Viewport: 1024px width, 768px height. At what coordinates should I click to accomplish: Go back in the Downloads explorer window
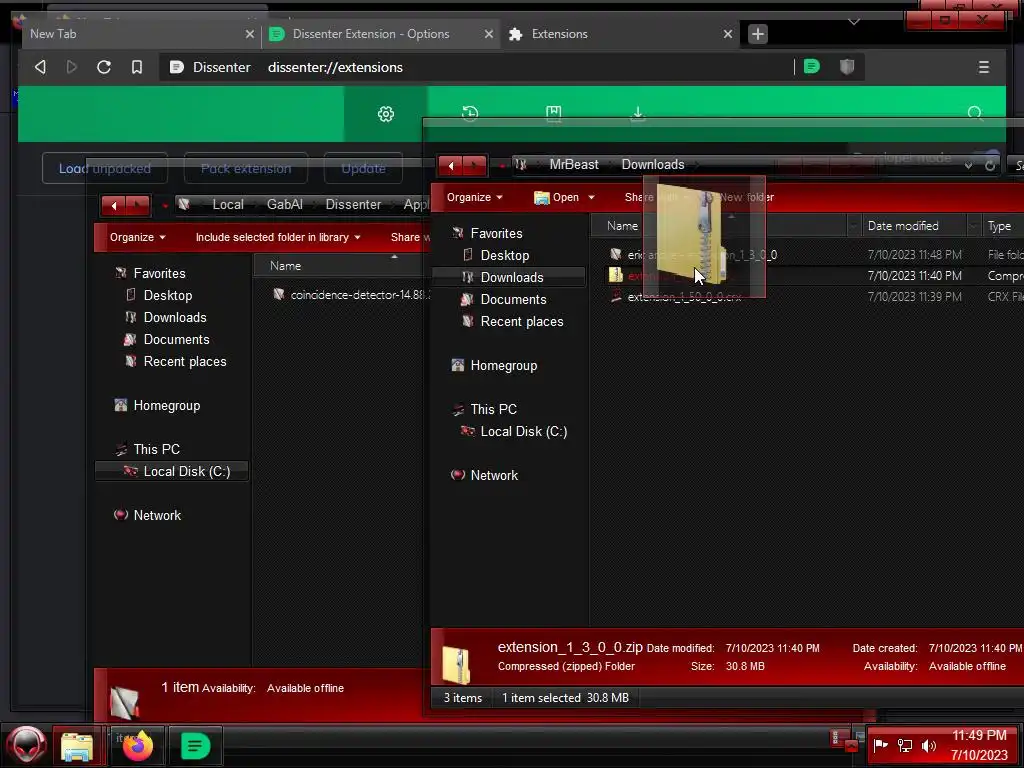pyautogui.click(x=451, y=165)
